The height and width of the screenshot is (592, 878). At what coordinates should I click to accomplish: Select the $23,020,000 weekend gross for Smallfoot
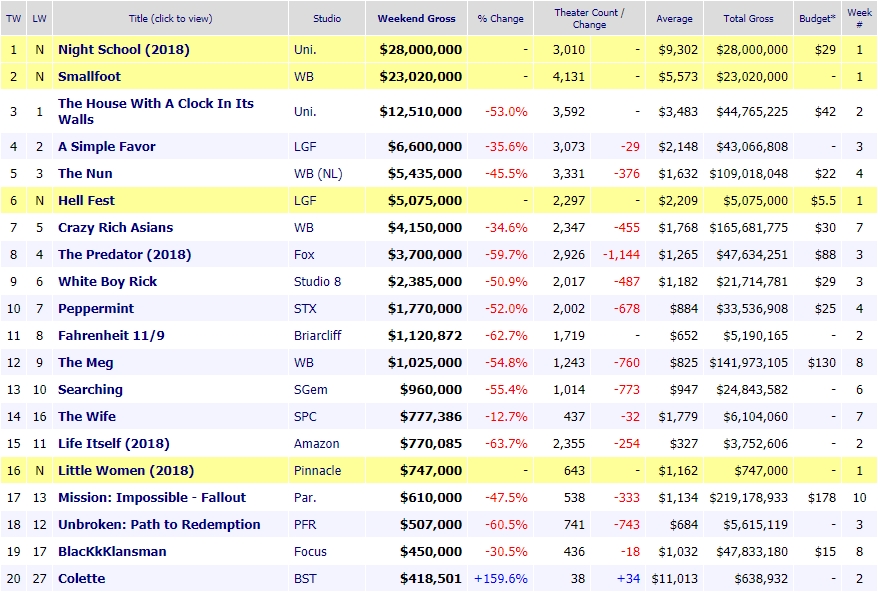tap(421, 76)
